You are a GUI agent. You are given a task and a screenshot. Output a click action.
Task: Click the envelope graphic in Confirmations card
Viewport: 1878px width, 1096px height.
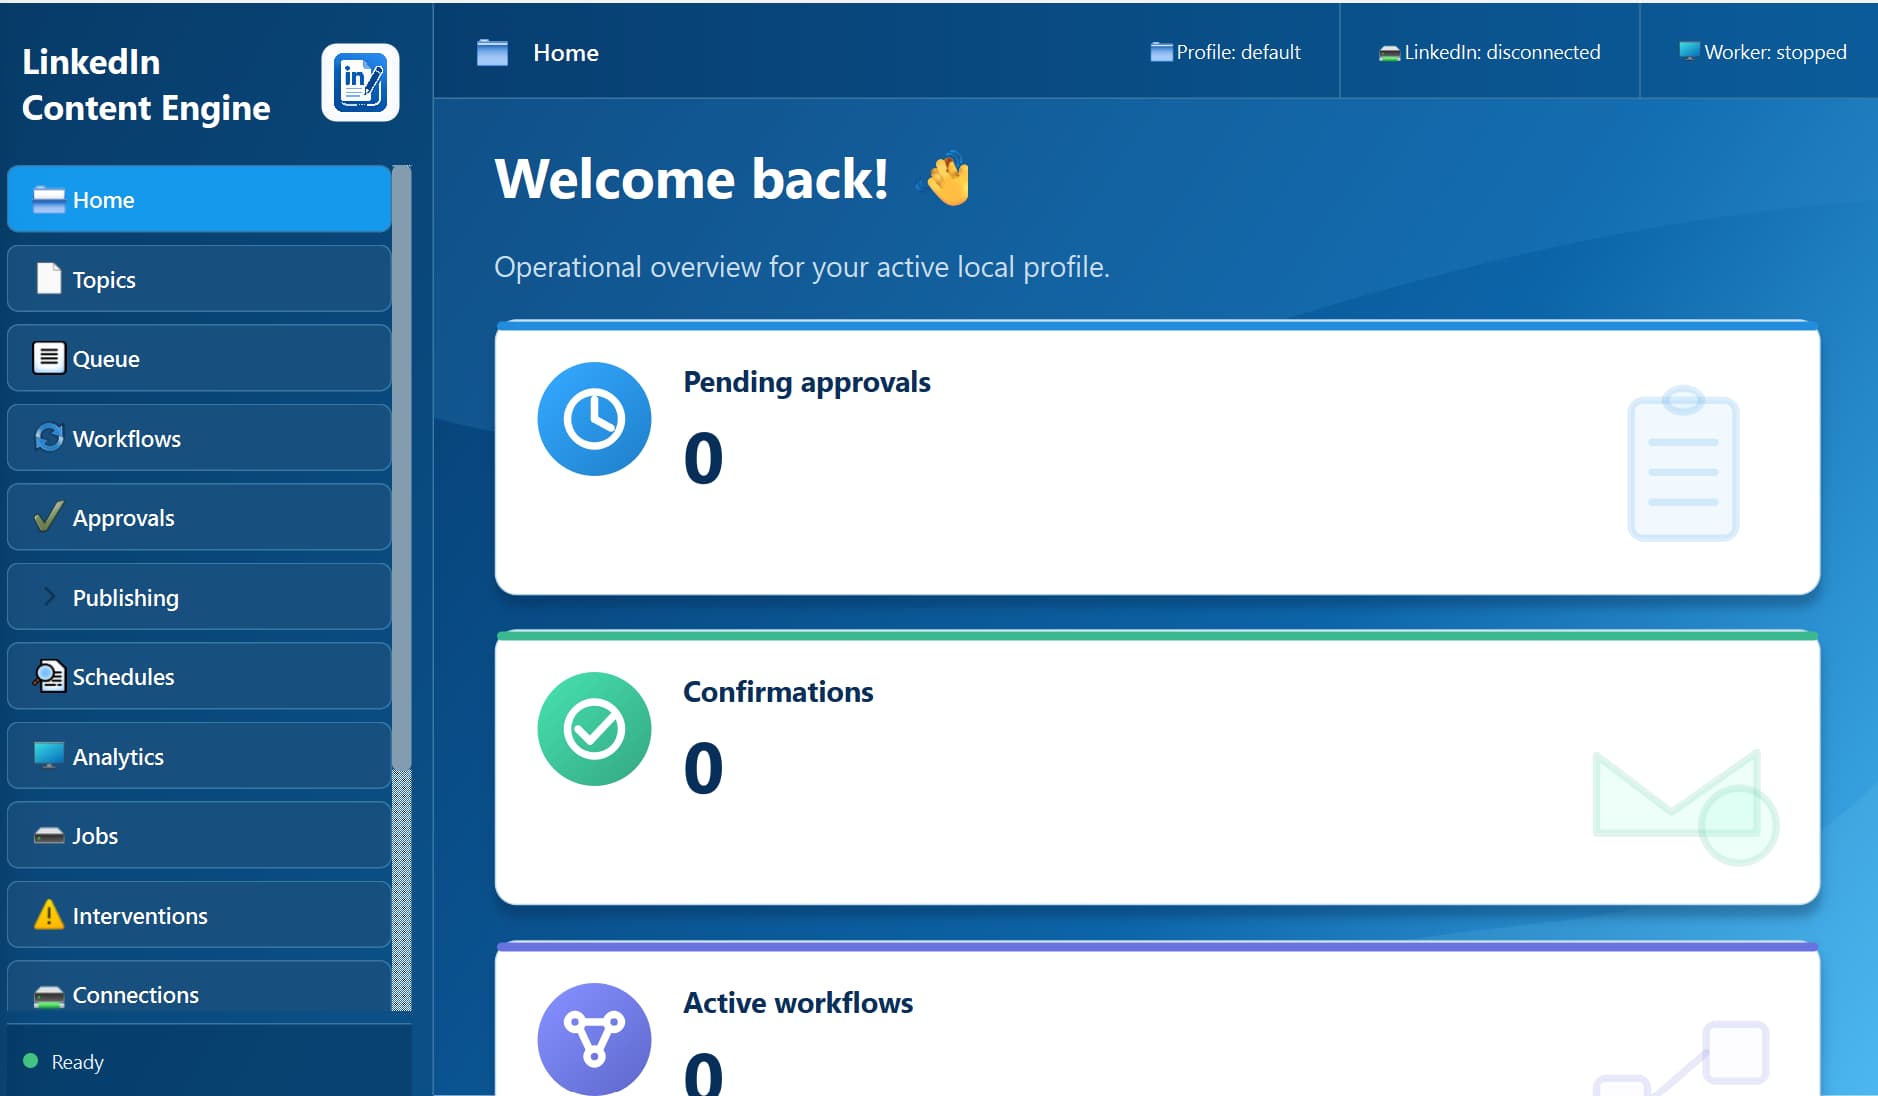tap(1685, 807)
